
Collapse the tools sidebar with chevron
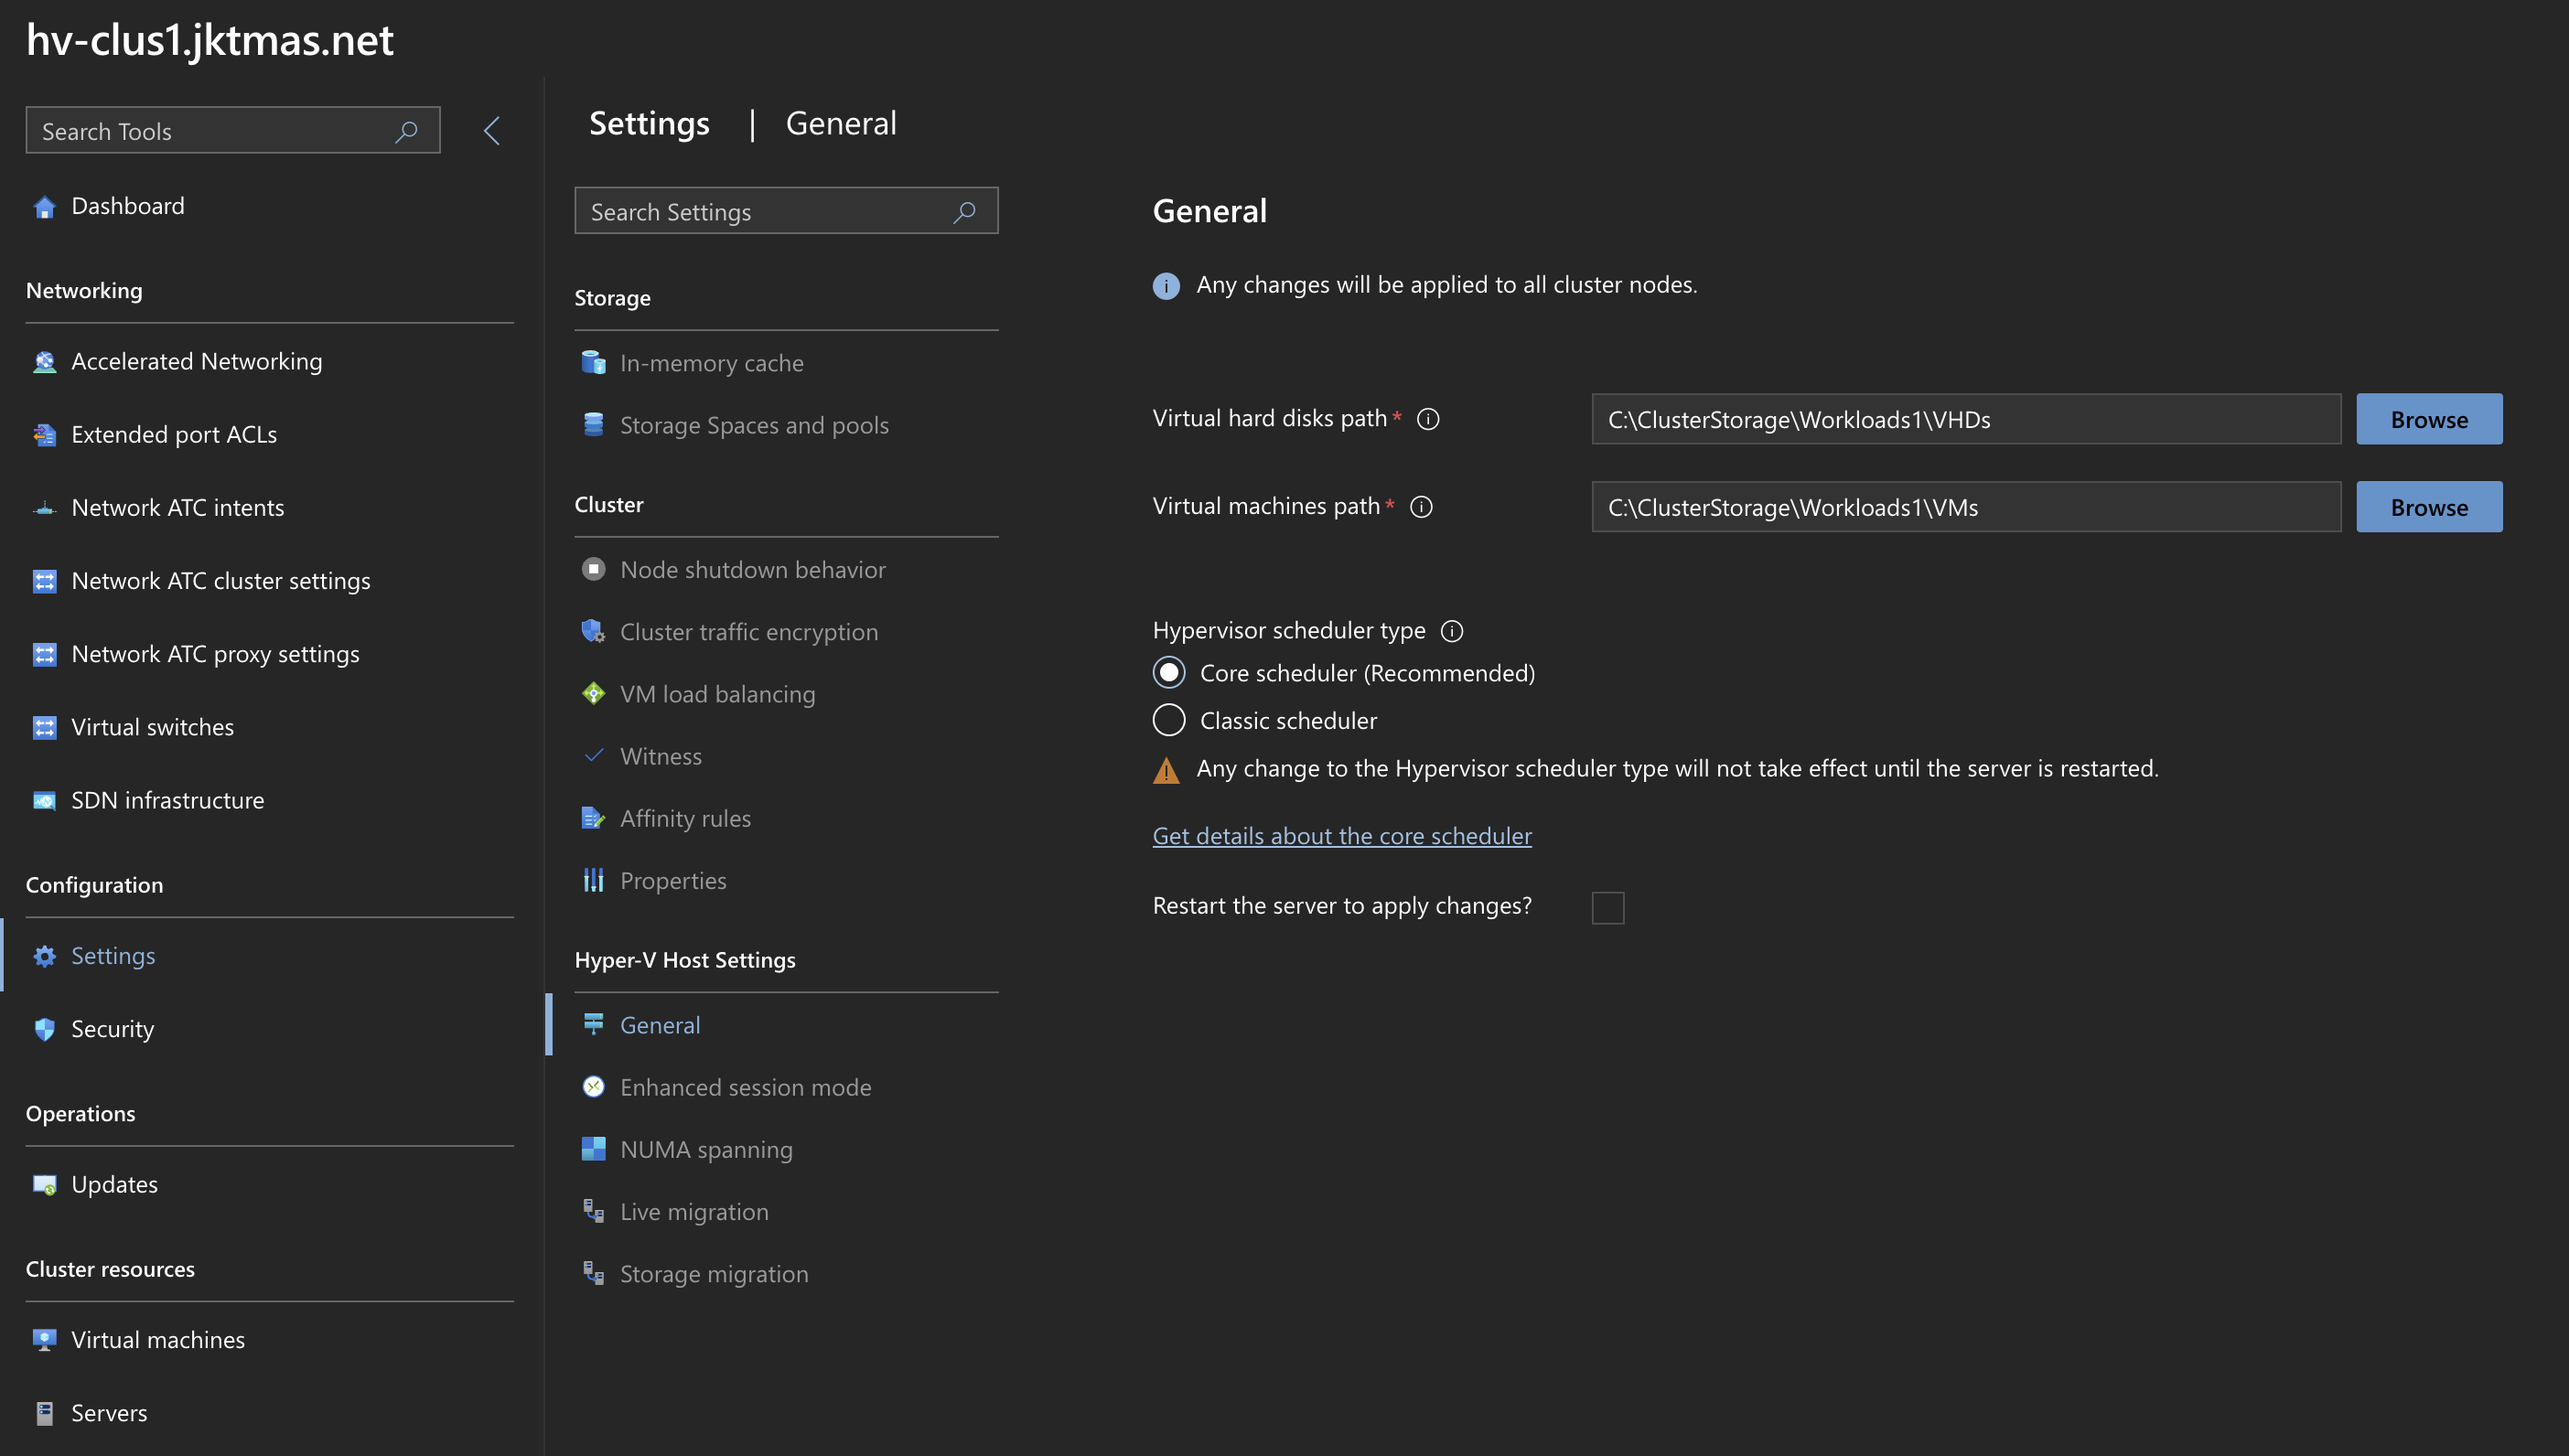pos(491,131)
